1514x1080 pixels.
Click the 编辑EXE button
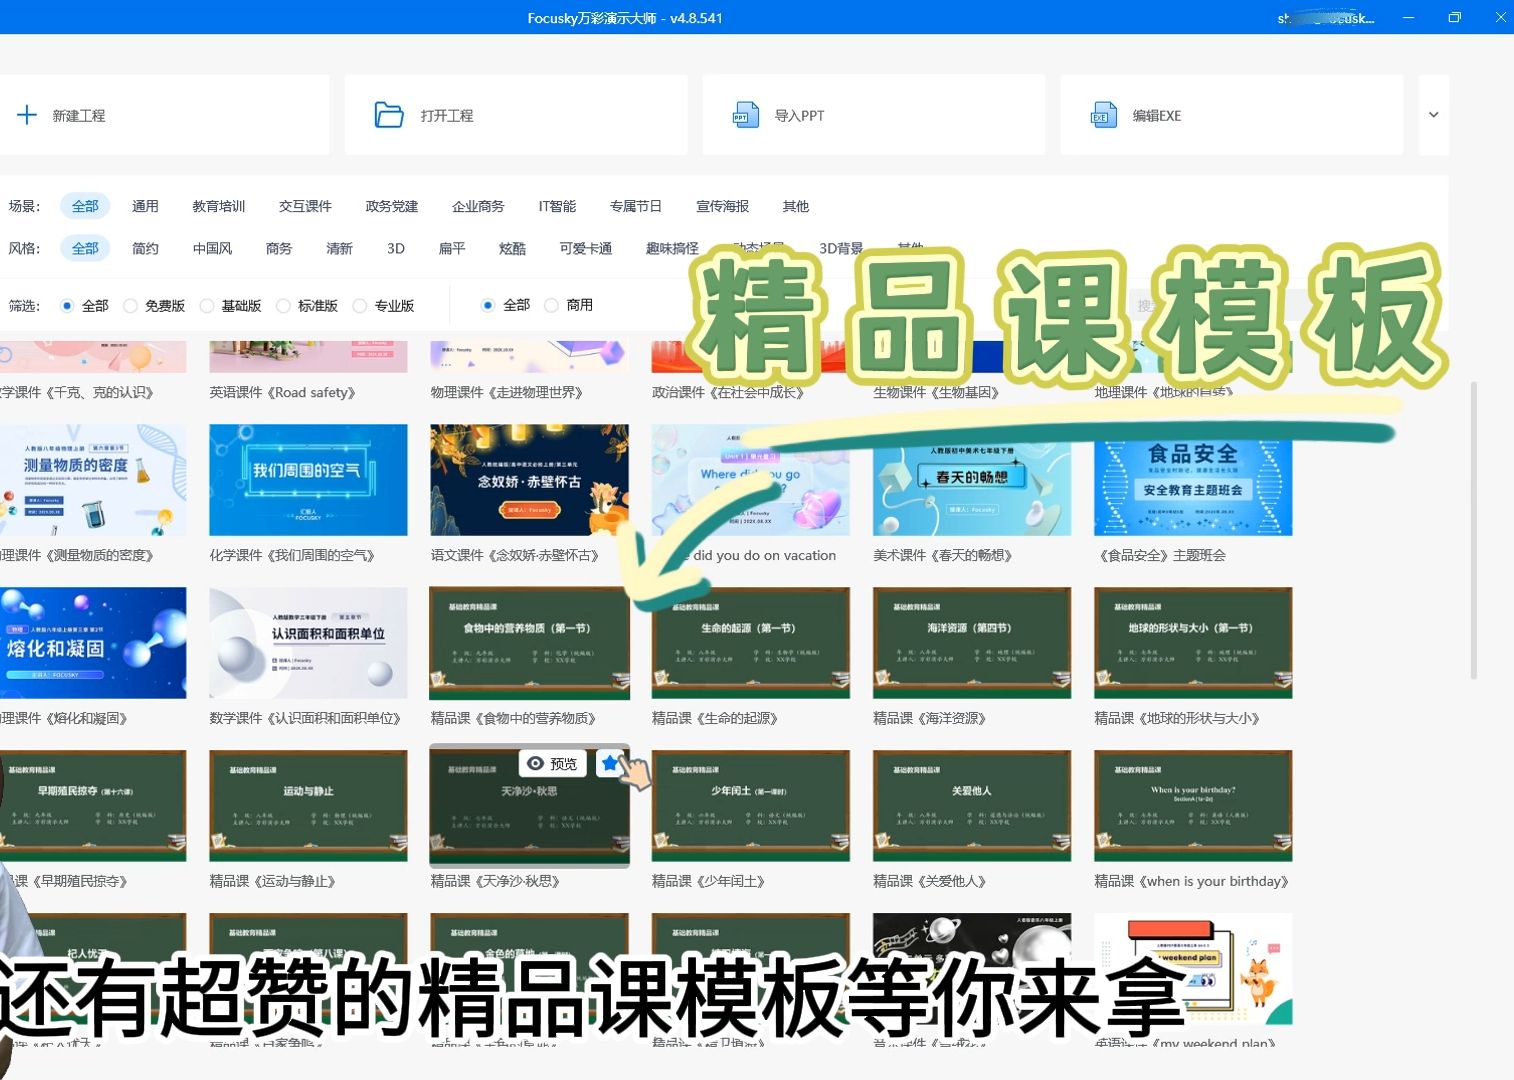pos(1232,115)
